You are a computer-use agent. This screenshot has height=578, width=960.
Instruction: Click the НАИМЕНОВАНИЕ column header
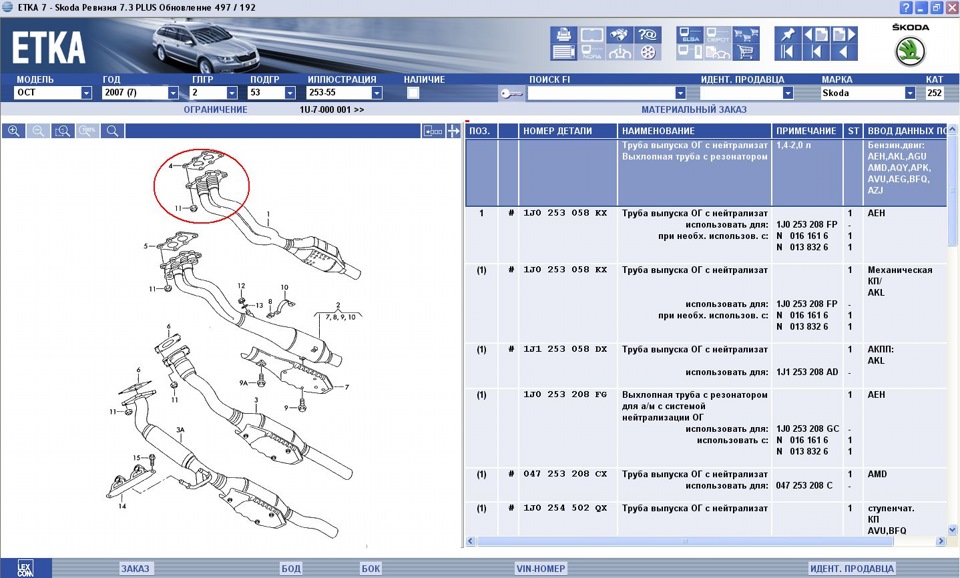tap(694, 130)
